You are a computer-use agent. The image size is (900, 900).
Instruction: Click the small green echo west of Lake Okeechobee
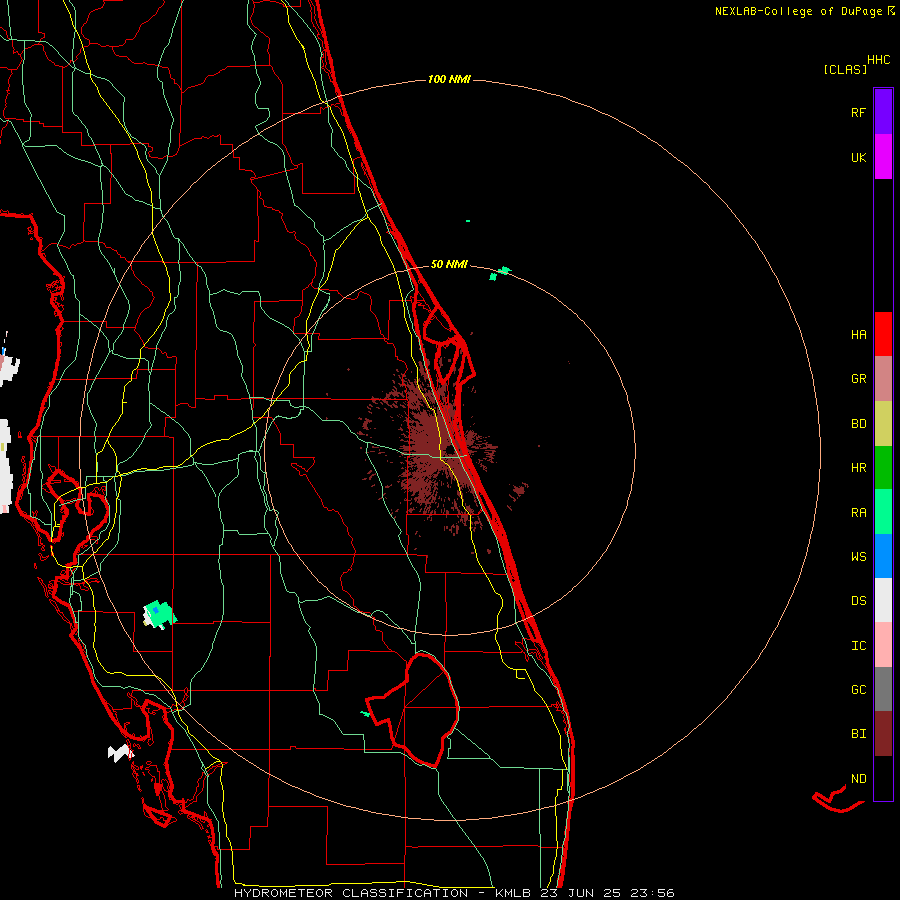[x=365, y=713]
